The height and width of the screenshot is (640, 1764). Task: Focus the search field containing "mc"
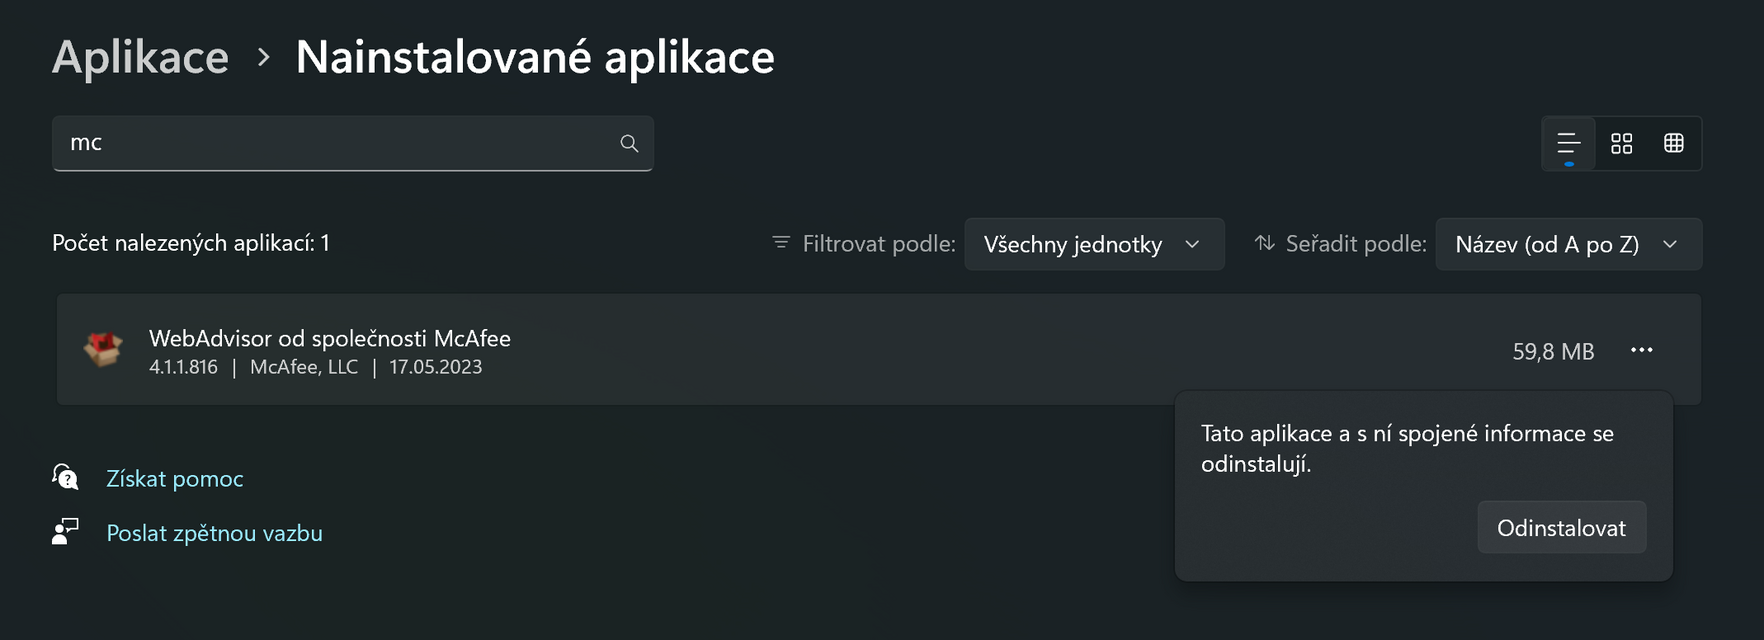click(x=330, y=143)
